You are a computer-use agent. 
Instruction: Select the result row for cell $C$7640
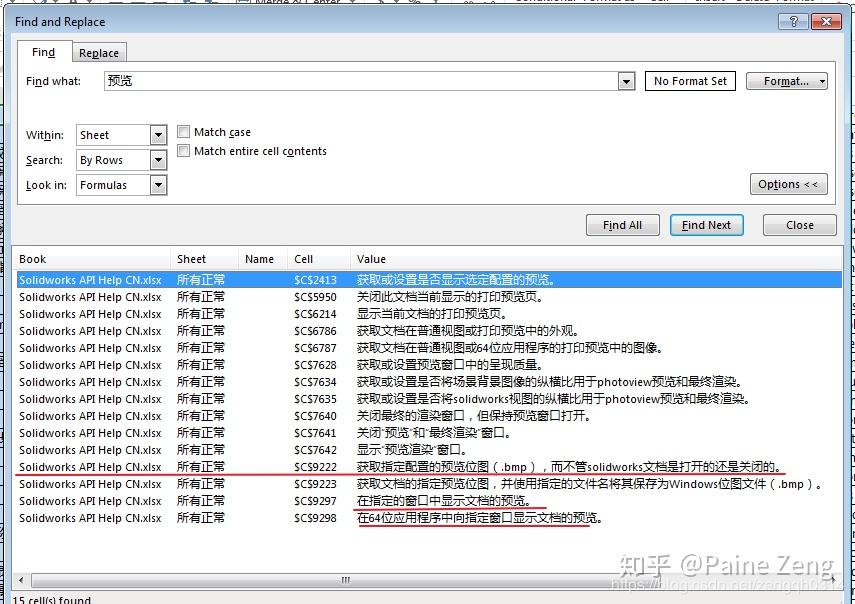tap(429, 416)
